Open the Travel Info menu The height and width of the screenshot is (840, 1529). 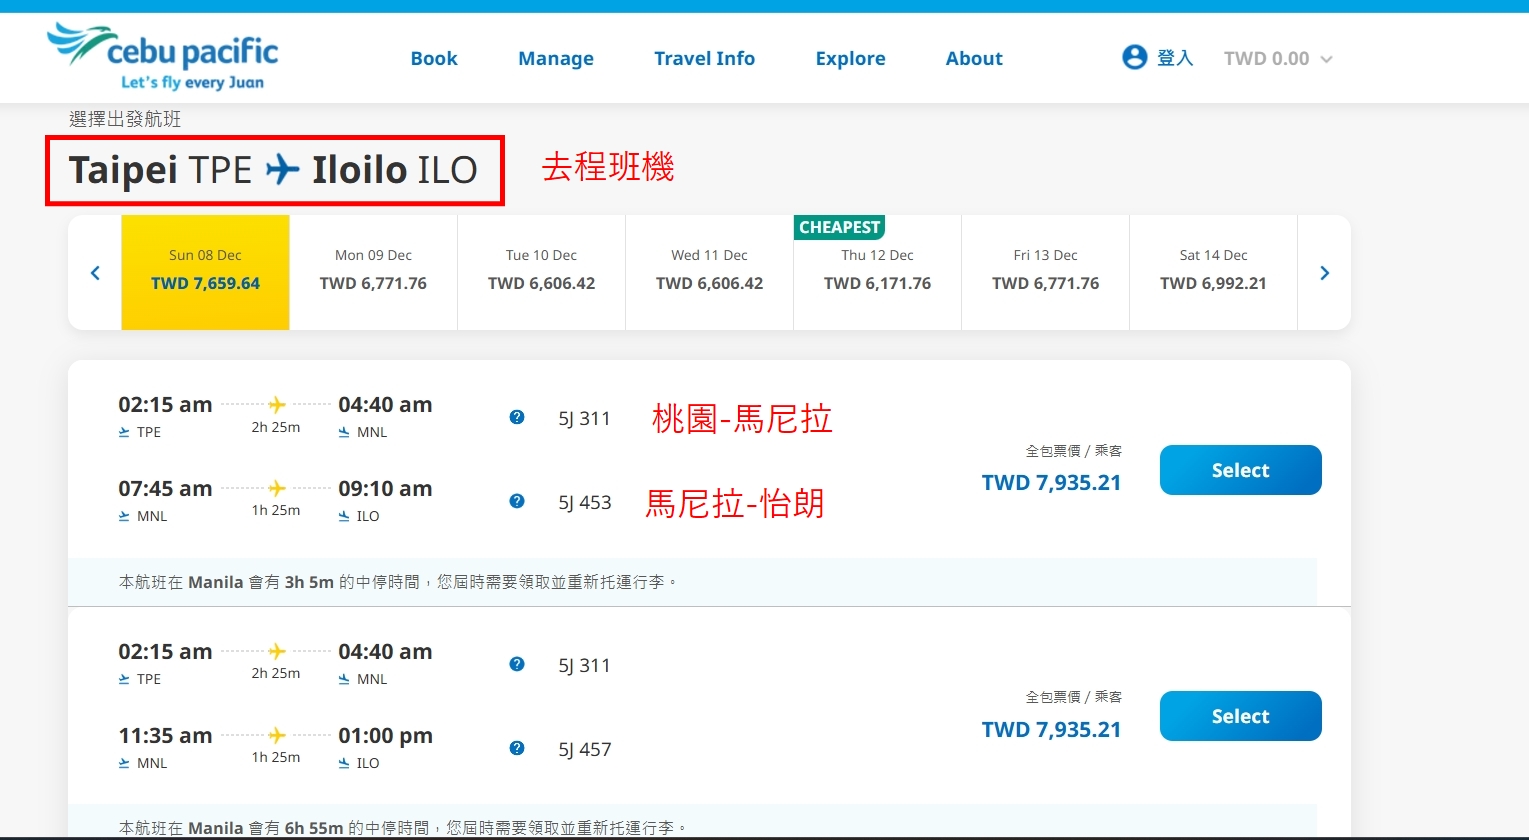point(704,58)
